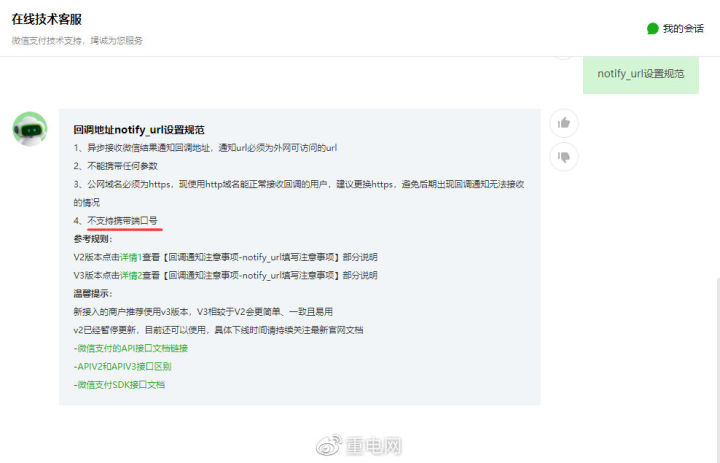
Task: Click underlined text 不支持携带端口号
Action: 123,220
